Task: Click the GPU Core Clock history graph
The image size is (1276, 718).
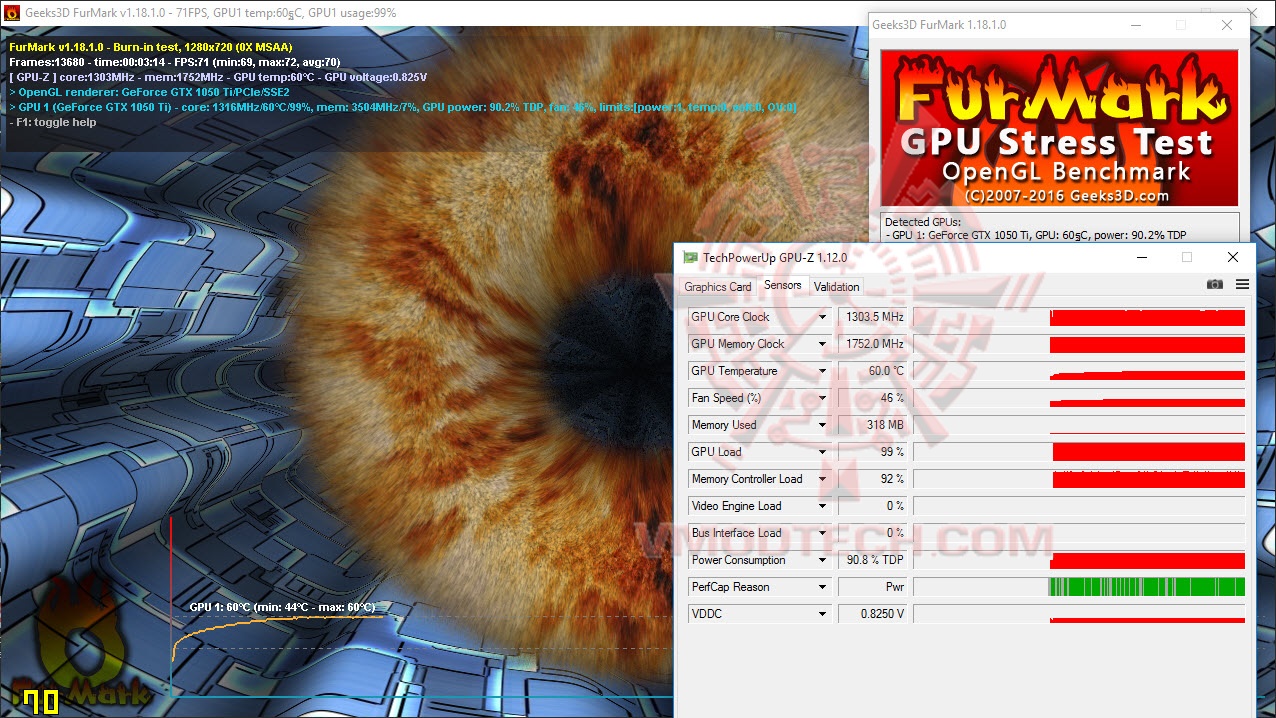Action: point(1080,317)
